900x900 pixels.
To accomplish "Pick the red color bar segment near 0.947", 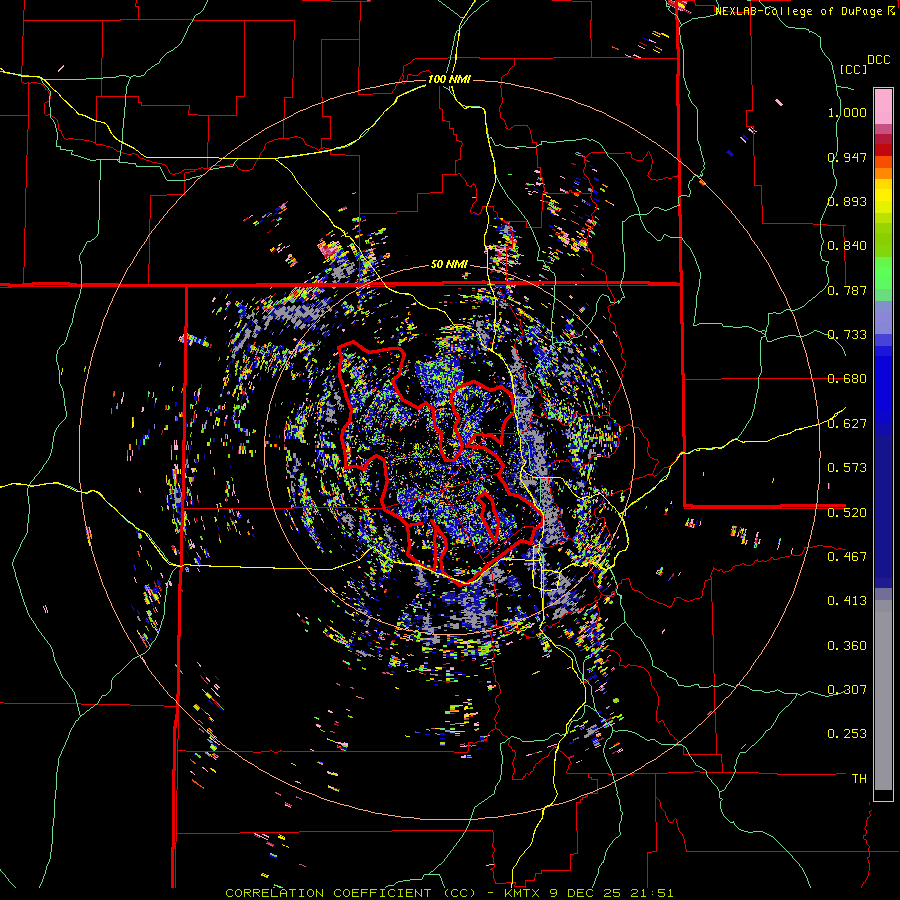I will point(883,150).
